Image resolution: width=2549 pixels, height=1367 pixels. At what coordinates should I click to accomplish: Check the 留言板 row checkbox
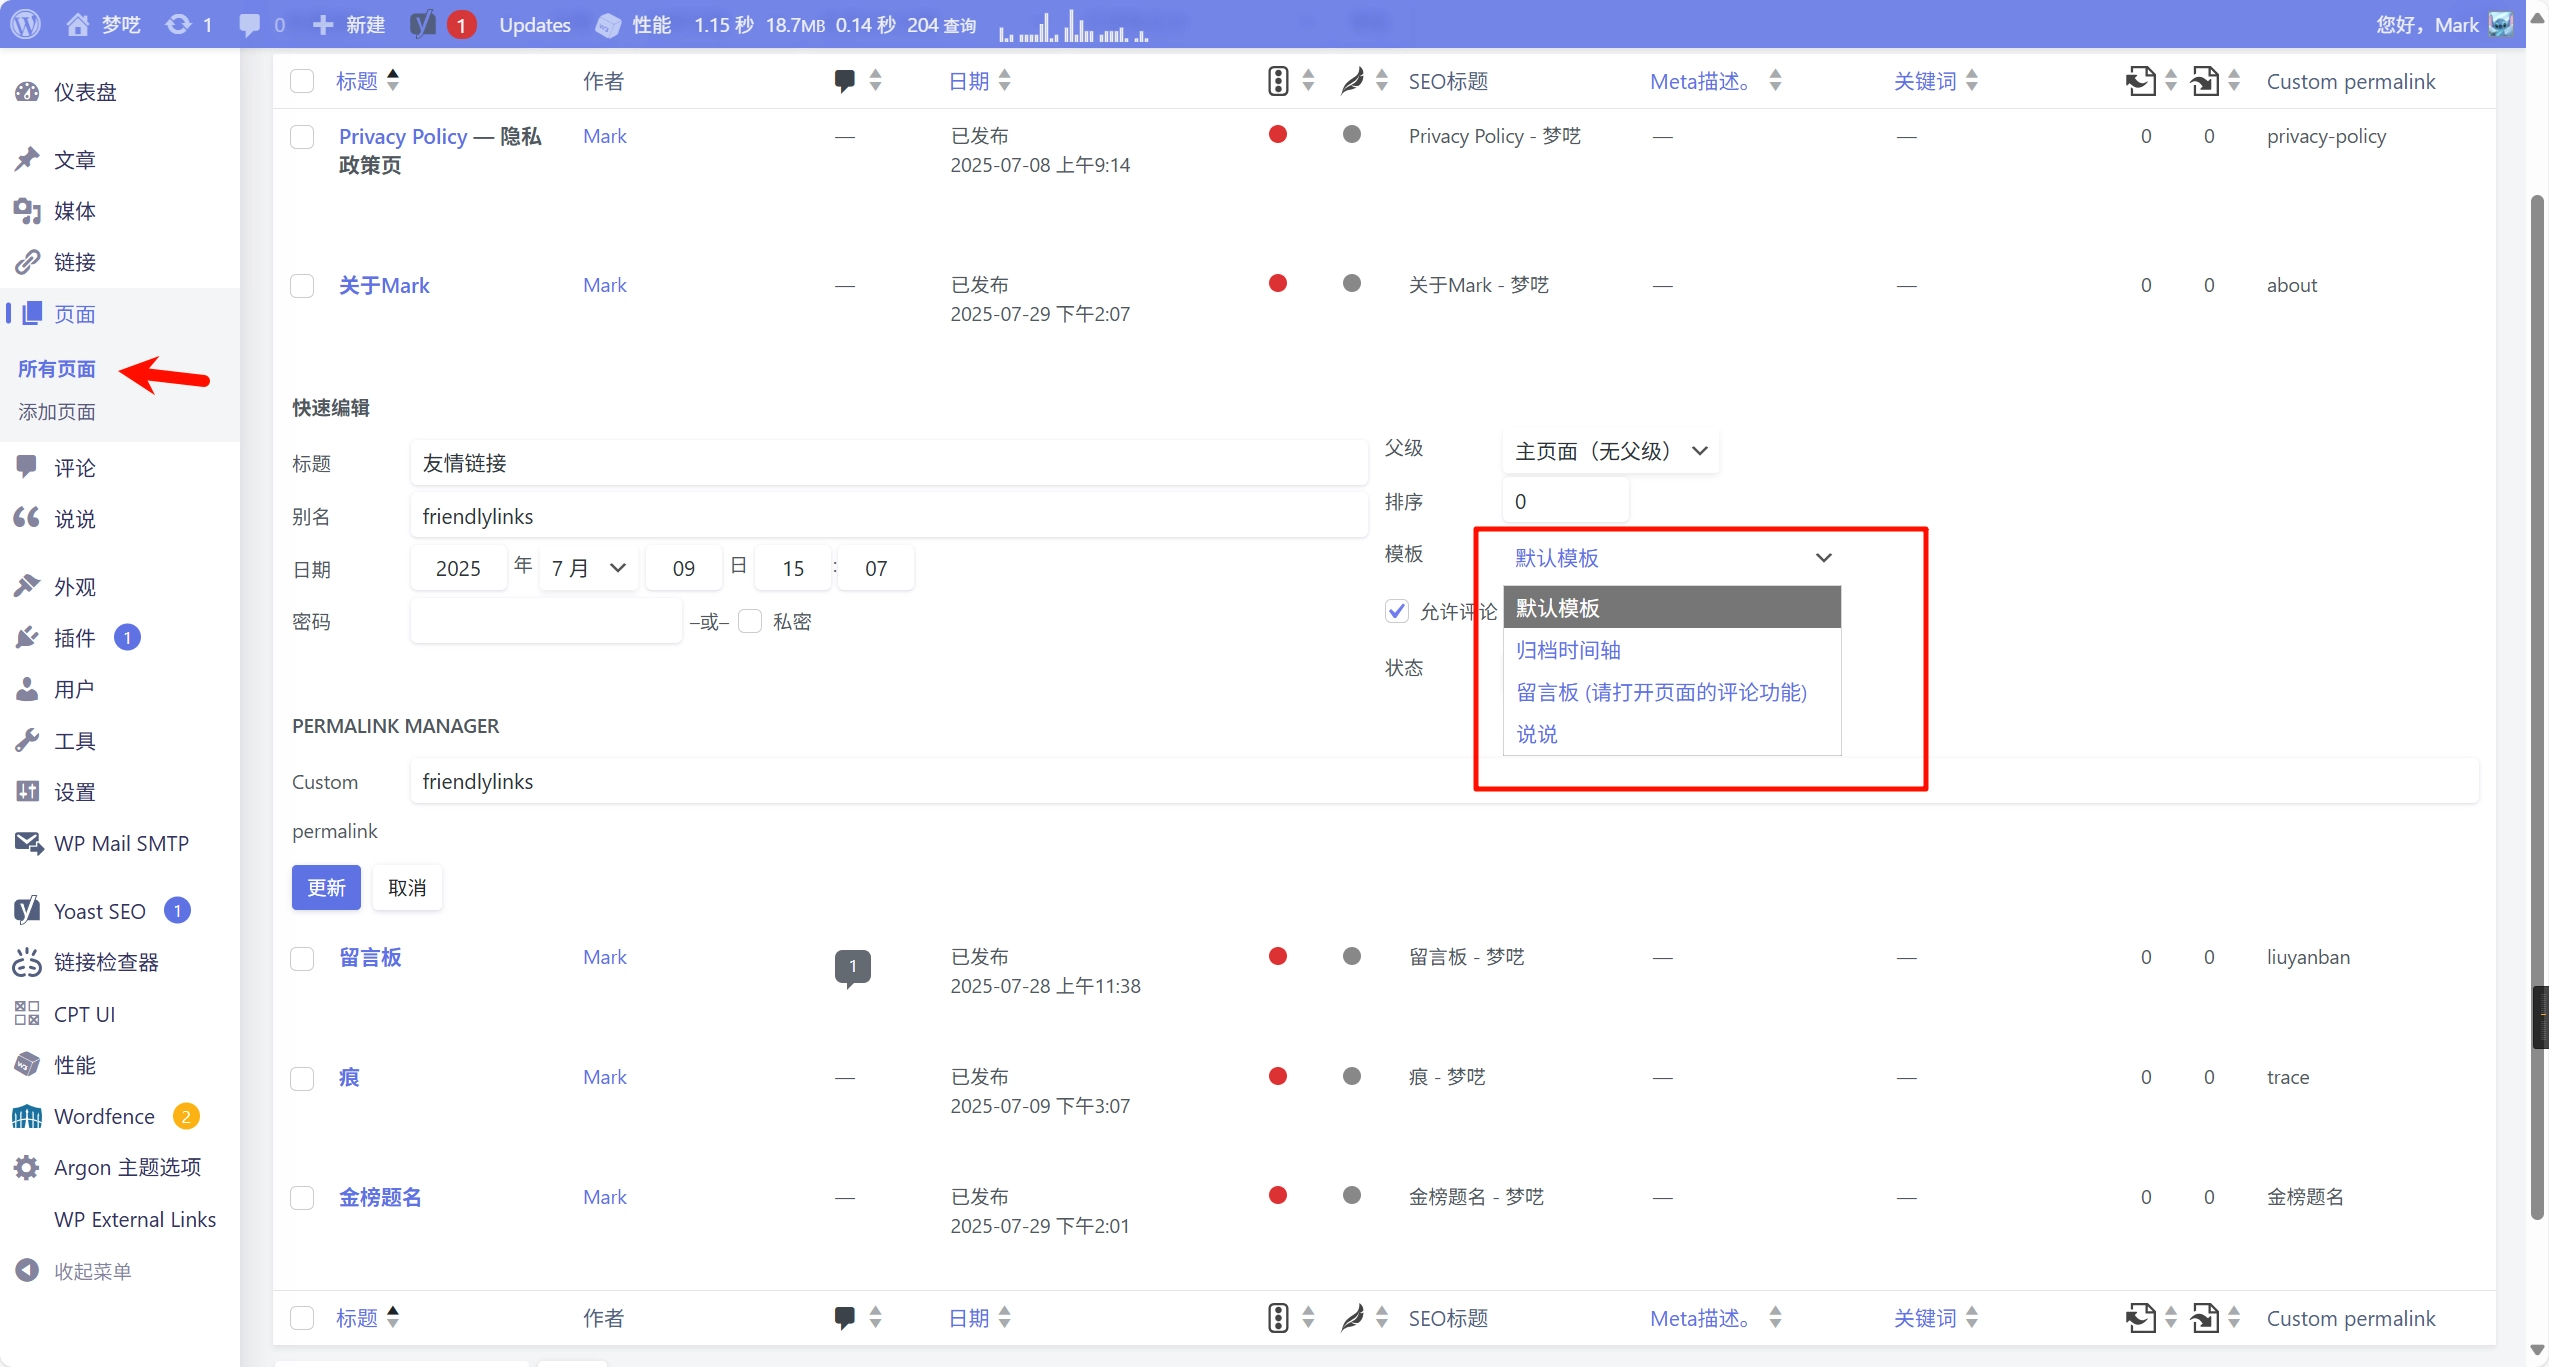(302, 959)
